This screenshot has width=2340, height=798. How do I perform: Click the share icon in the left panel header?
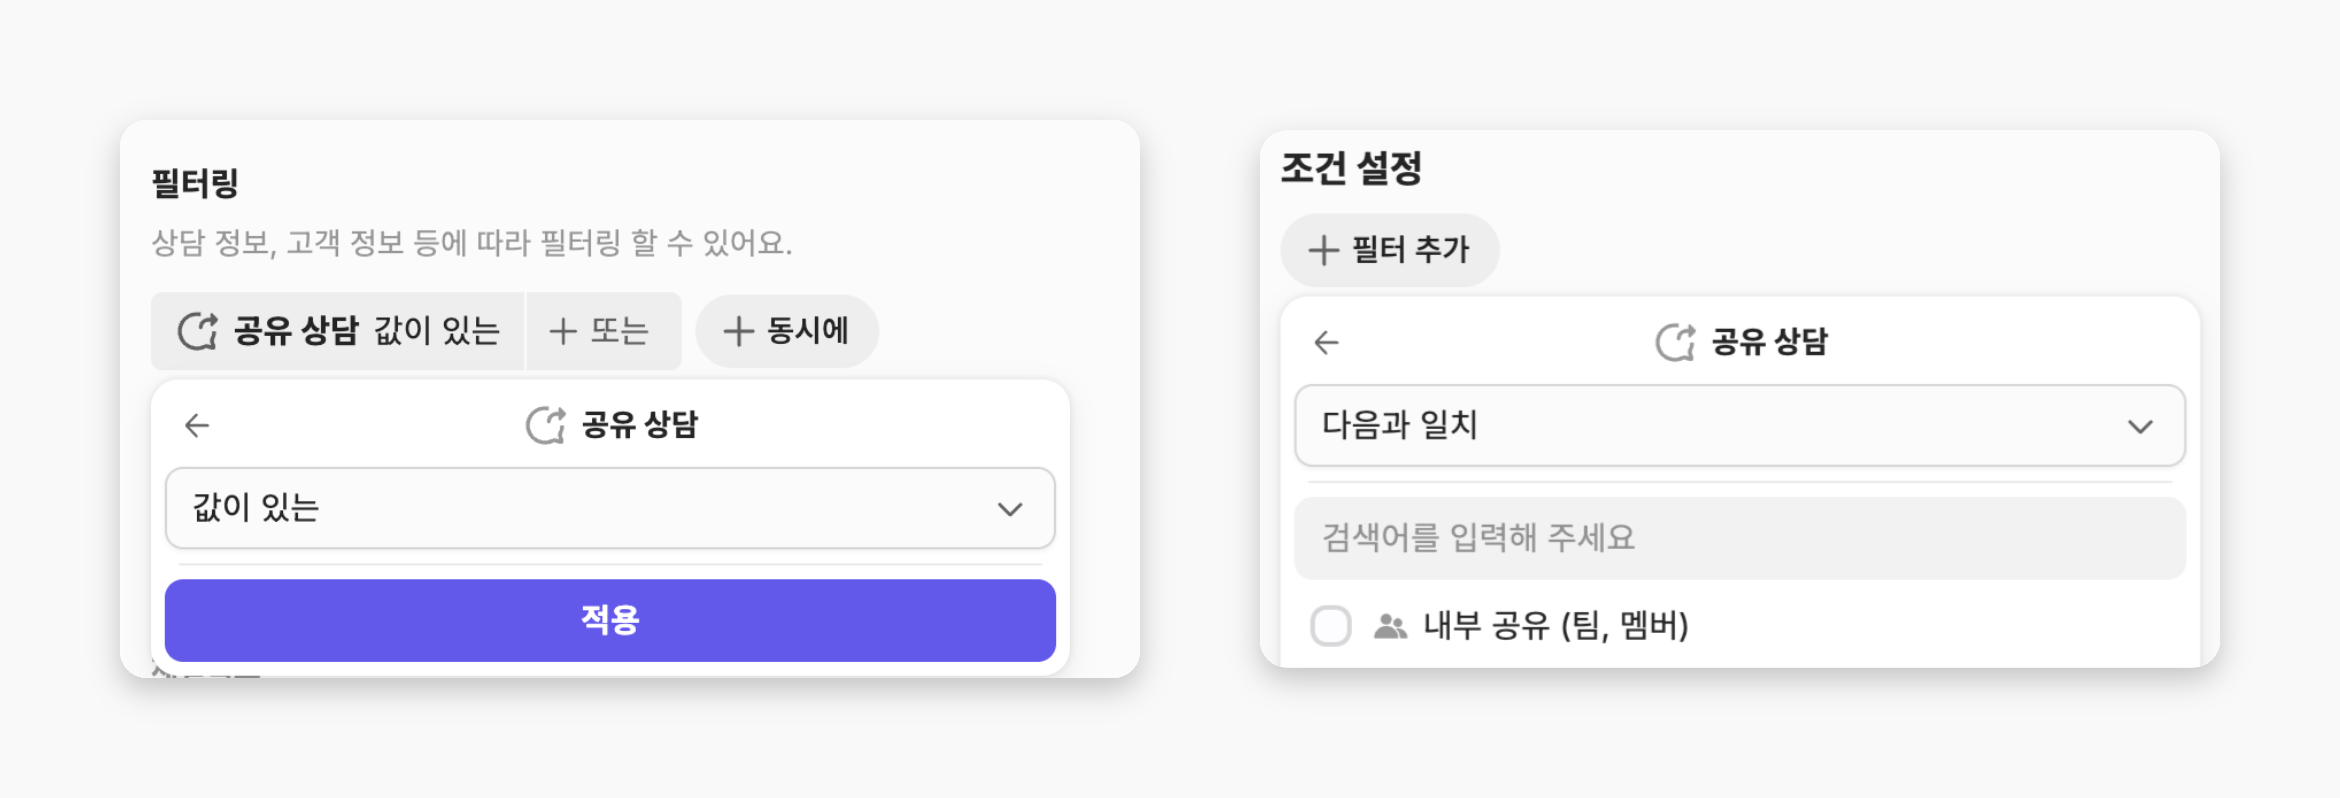click(x=546, y=425)
